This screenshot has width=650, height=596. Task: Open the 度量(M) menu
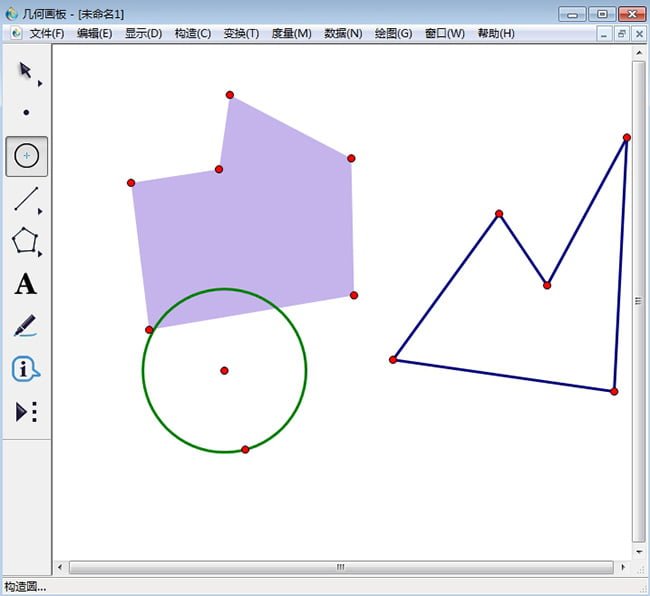pyautogui.click(x=291, y=33)
